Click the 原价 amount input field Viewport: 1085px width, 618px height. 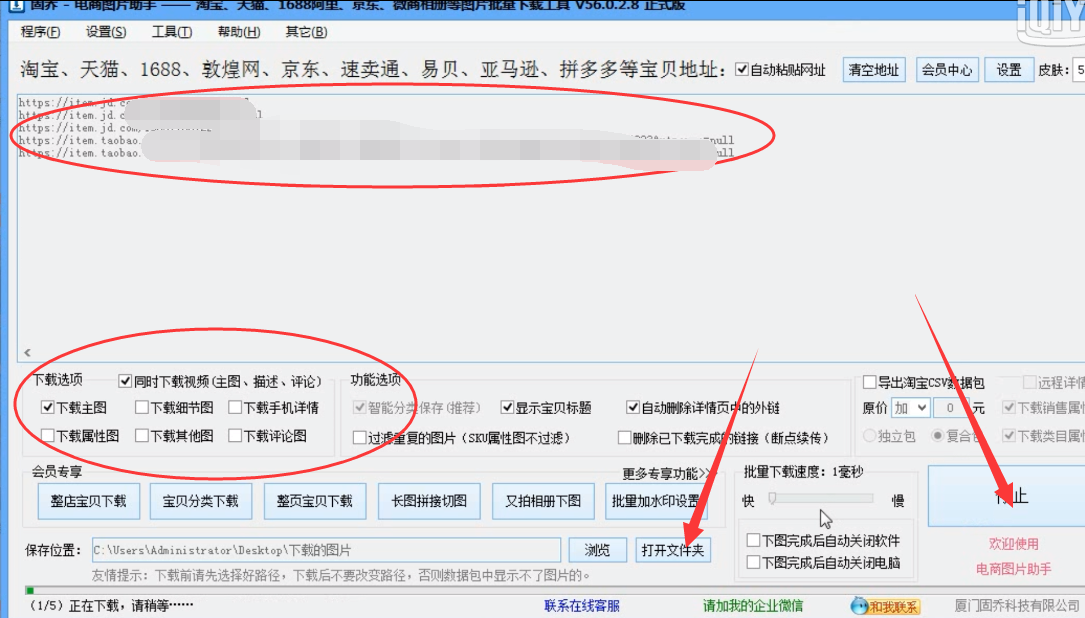tap(950, 408)
